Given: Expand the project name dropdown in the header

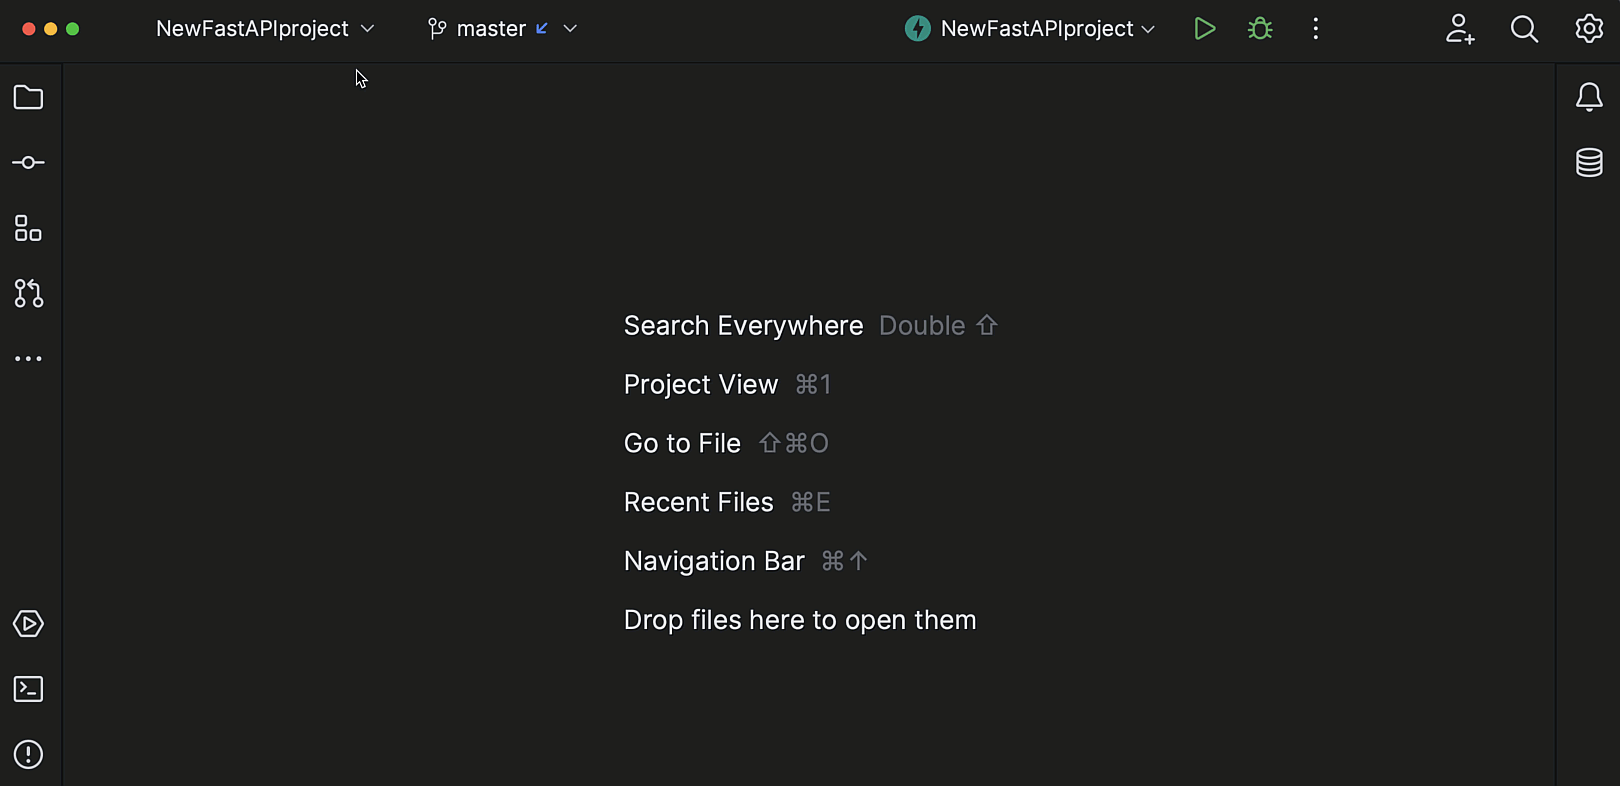Looking at the screenshot, I should (366, 29).
